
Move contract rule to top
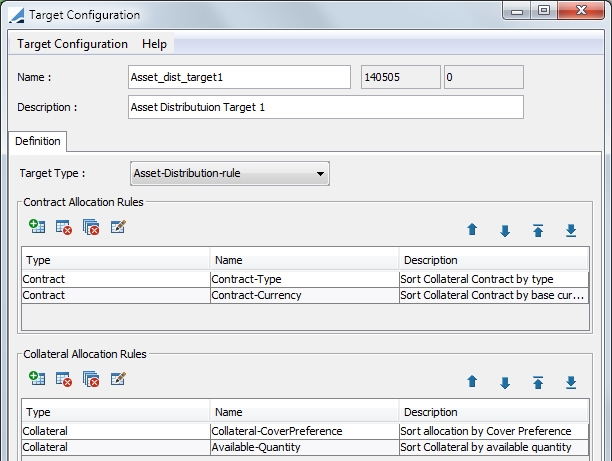538,230
